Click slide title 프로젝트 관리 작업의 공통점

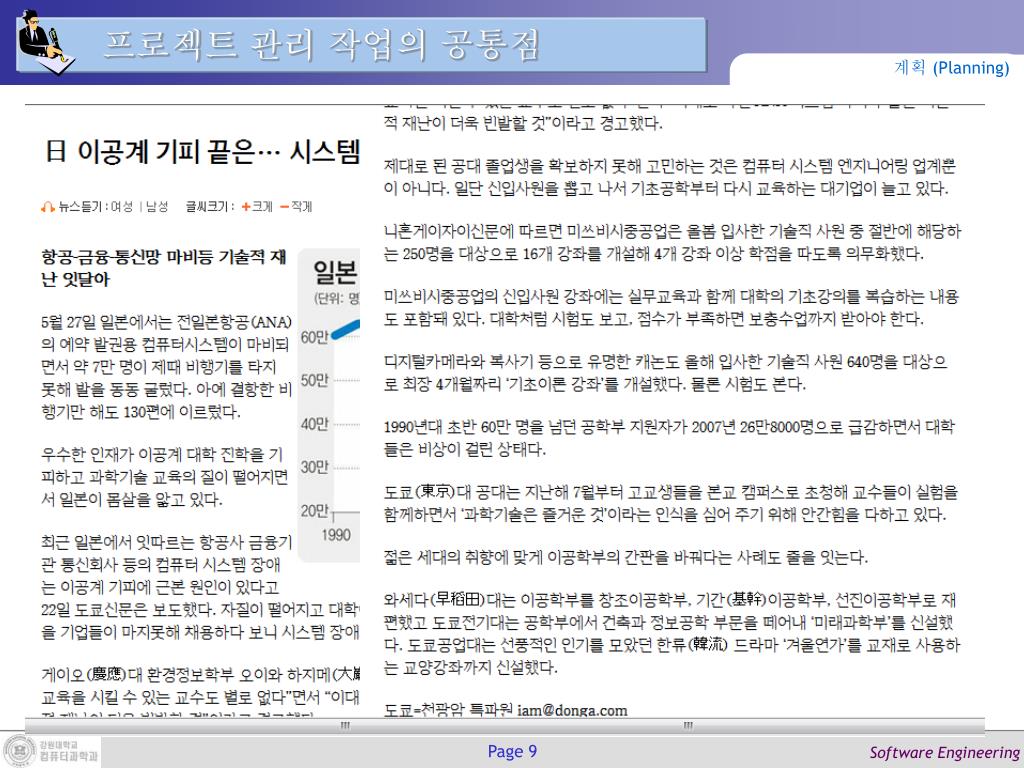(322, 45)
